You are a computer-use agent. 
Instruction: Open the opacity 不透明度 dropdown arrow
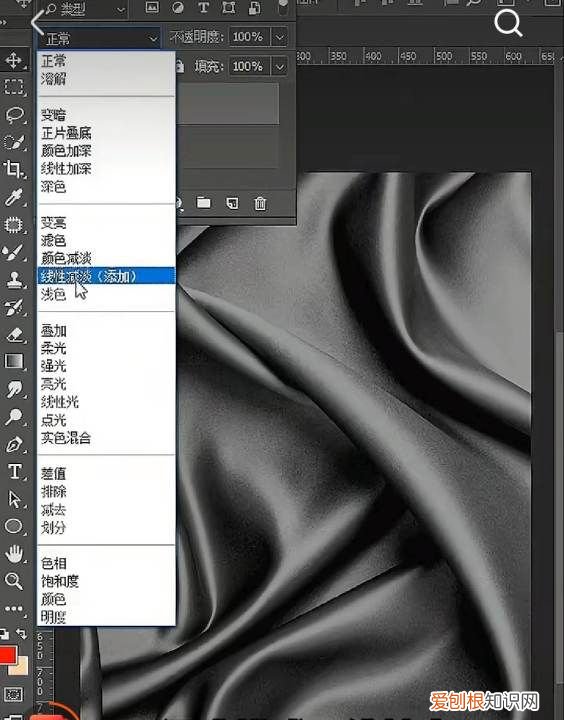tap(280, 37)
